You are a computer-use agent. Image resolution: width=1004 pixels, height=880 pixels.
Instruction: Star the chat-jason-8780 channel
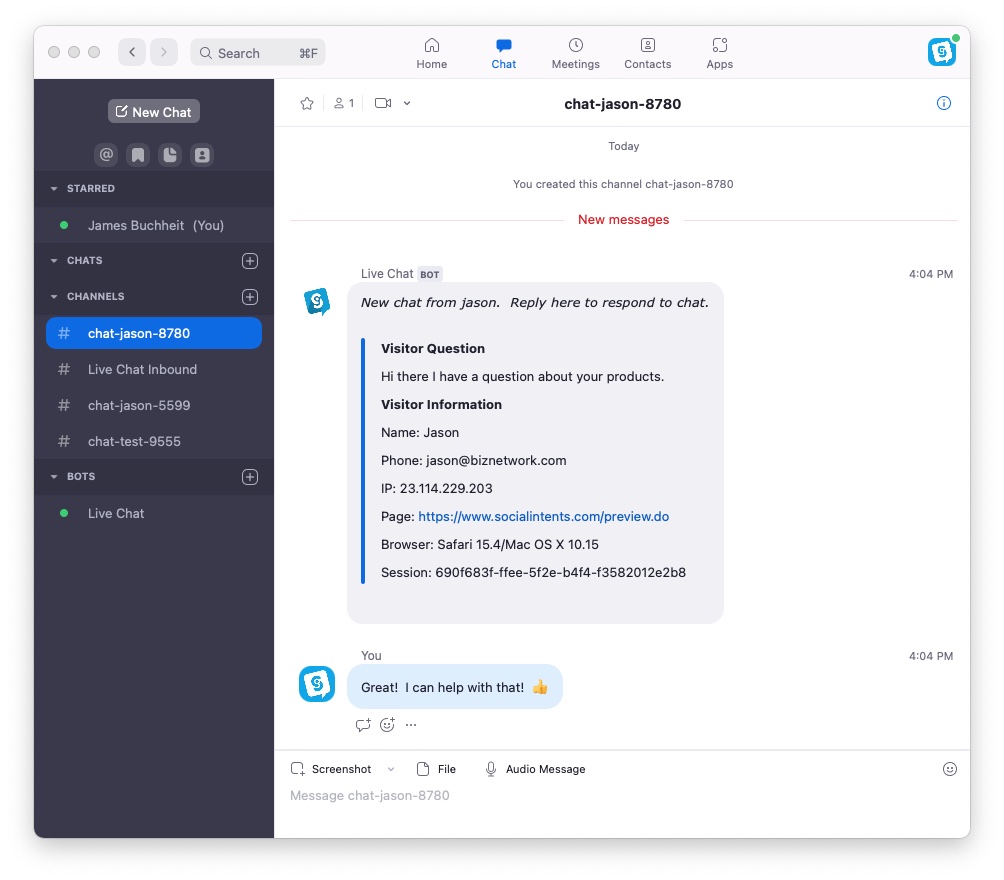pos(306,102)
